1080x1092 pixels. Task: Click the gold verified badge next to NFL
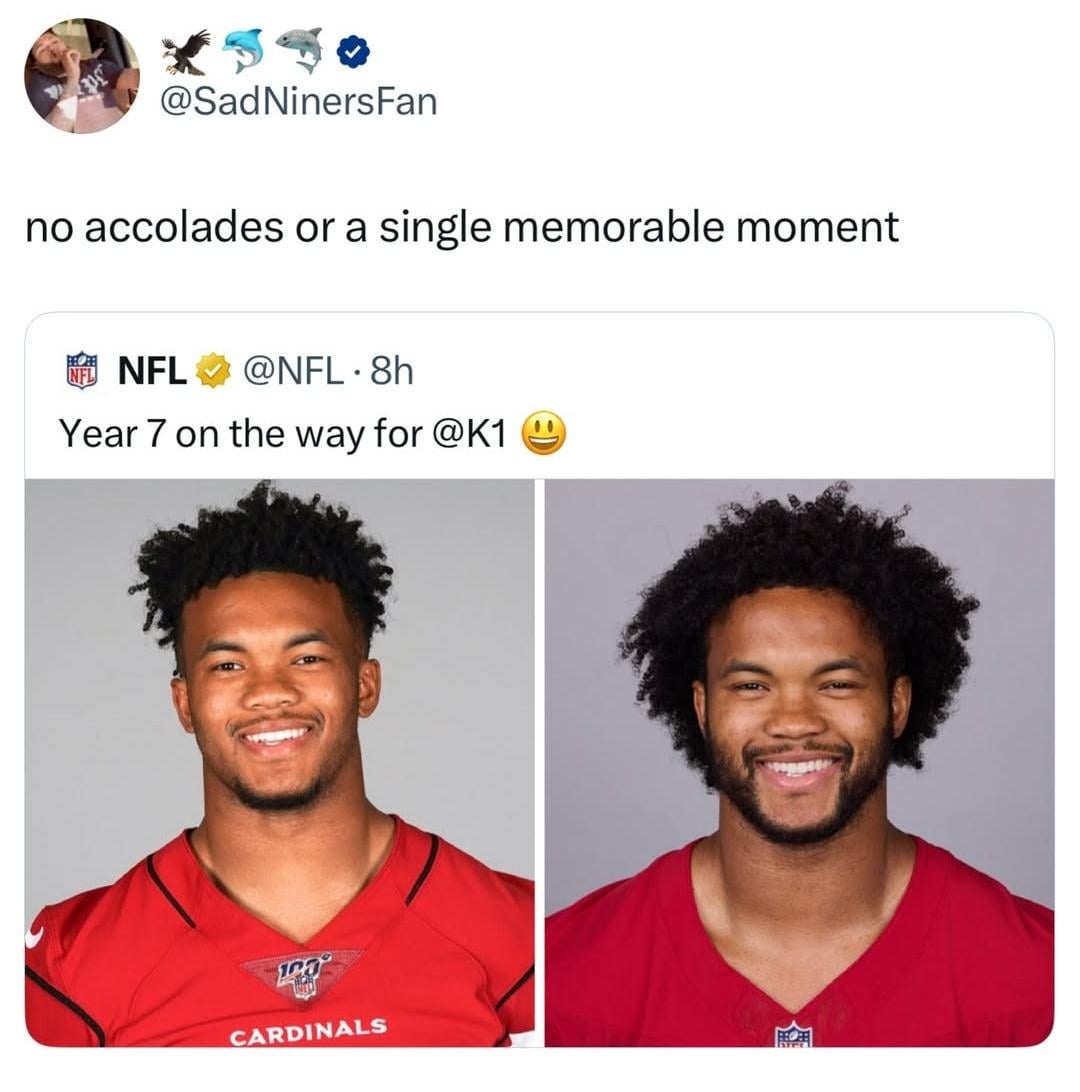(x=213, y=370)
